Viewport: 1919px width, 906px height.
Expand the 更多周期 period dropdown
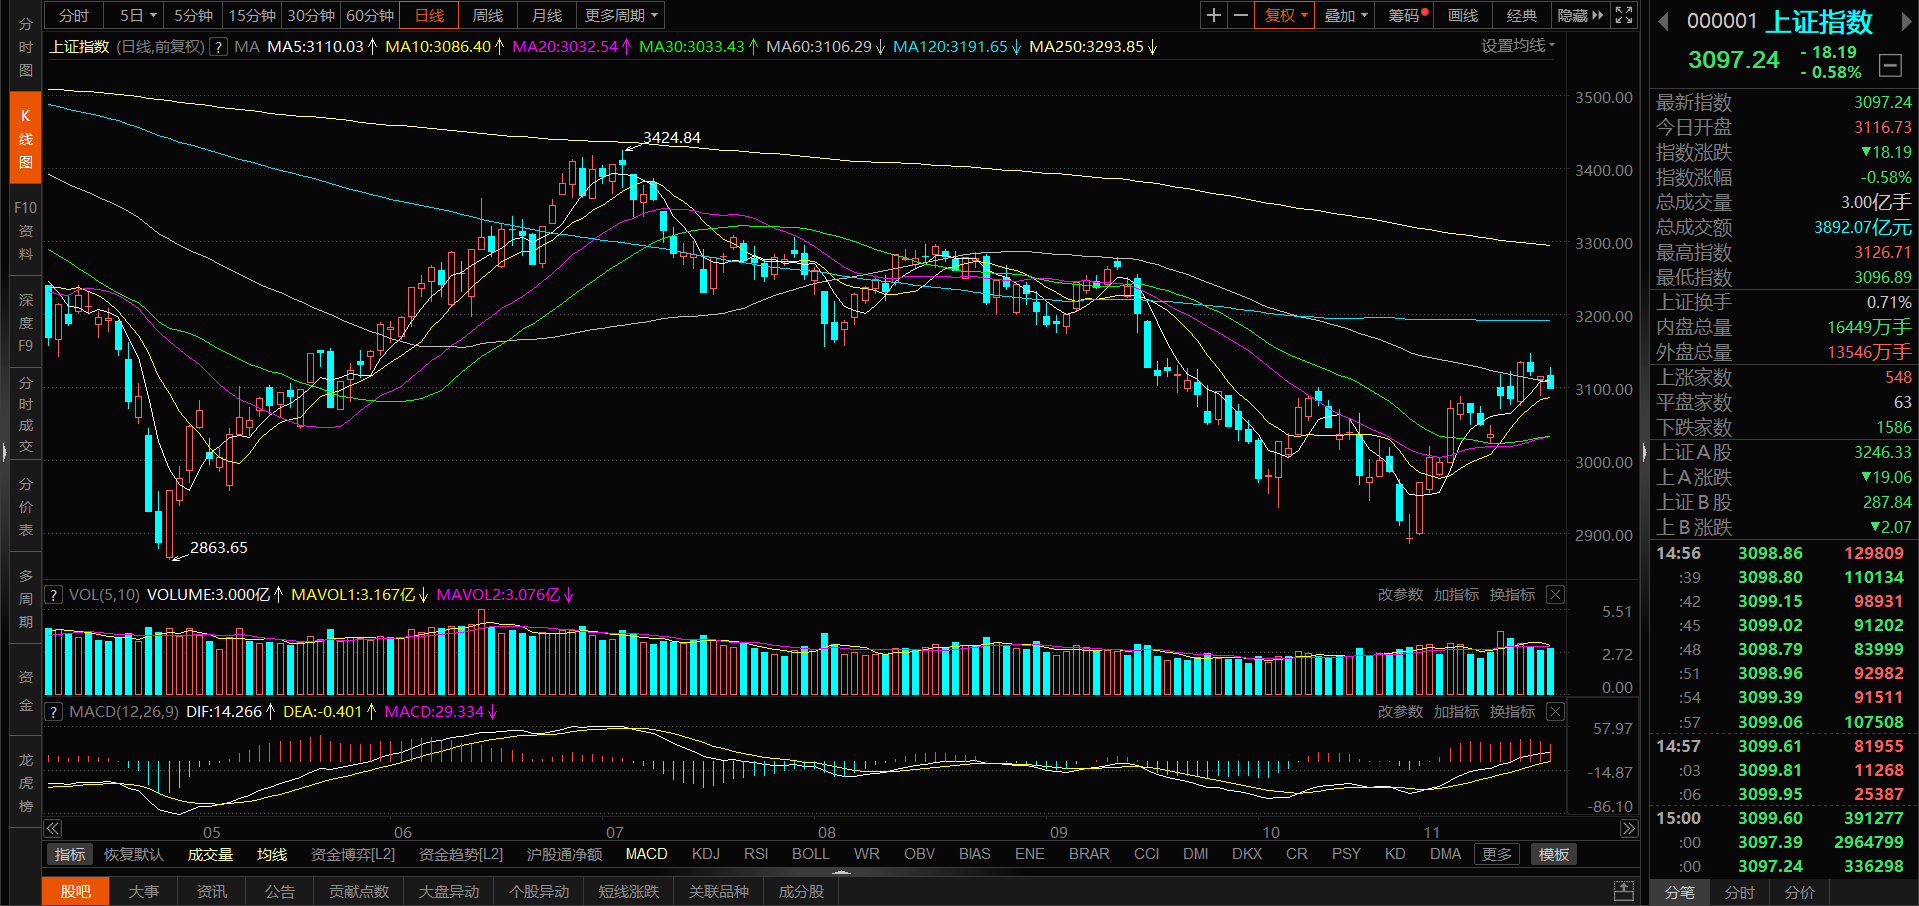tap(621, 15)
